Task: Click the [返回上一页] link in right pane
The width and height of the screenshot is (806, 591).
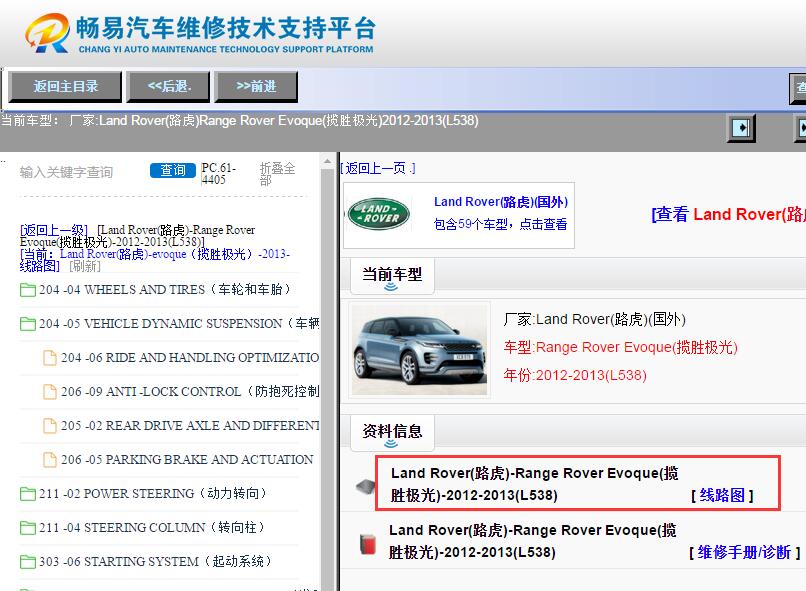Action: [x=378, y=168]
